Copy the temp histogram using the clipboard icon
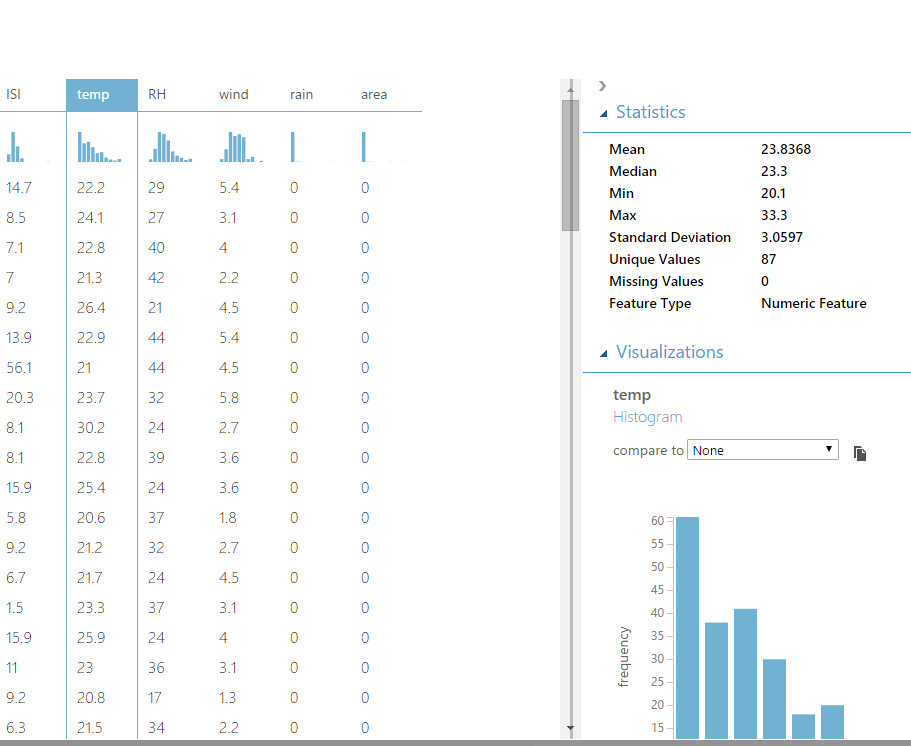Screen dimensions: 911x746 [x=860, y=453]
